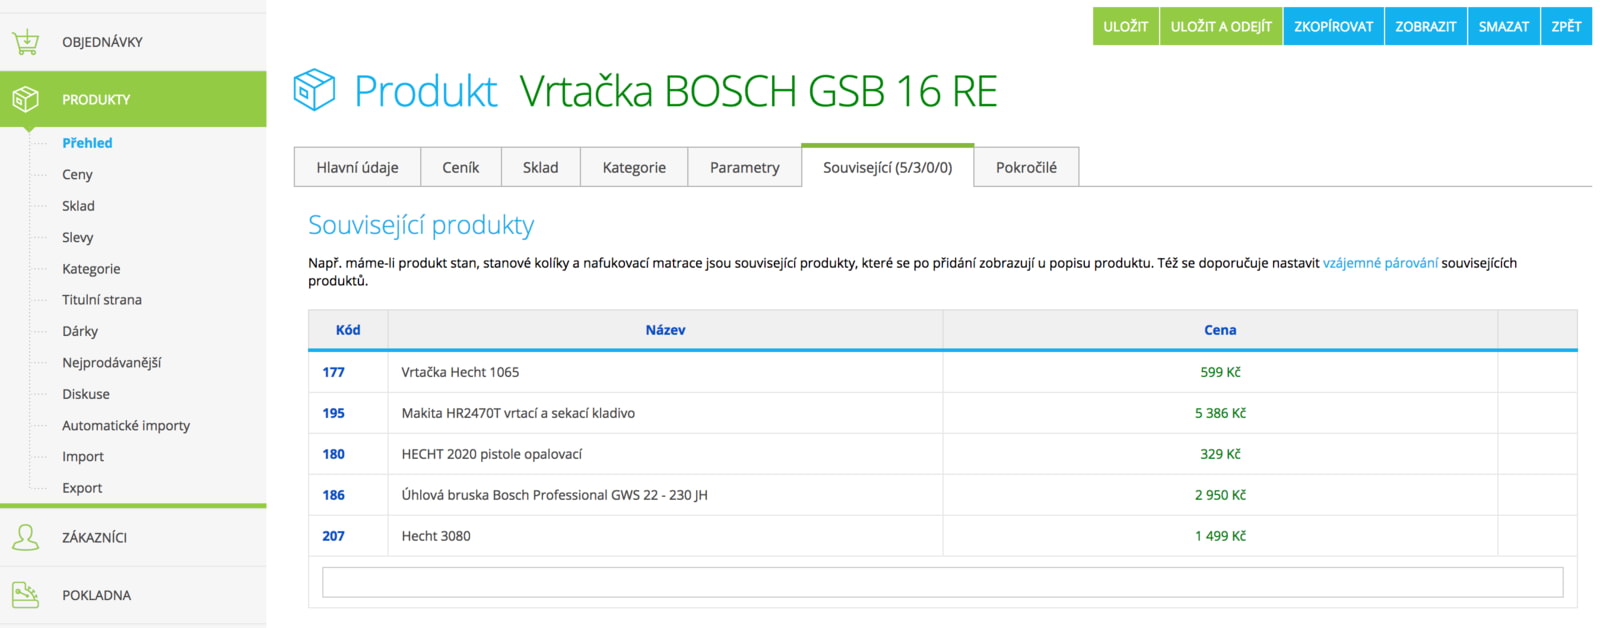Screen dimensions: 1600x628
Task: Open Automatické importy in the sidebar
Action: coord(126,426)
